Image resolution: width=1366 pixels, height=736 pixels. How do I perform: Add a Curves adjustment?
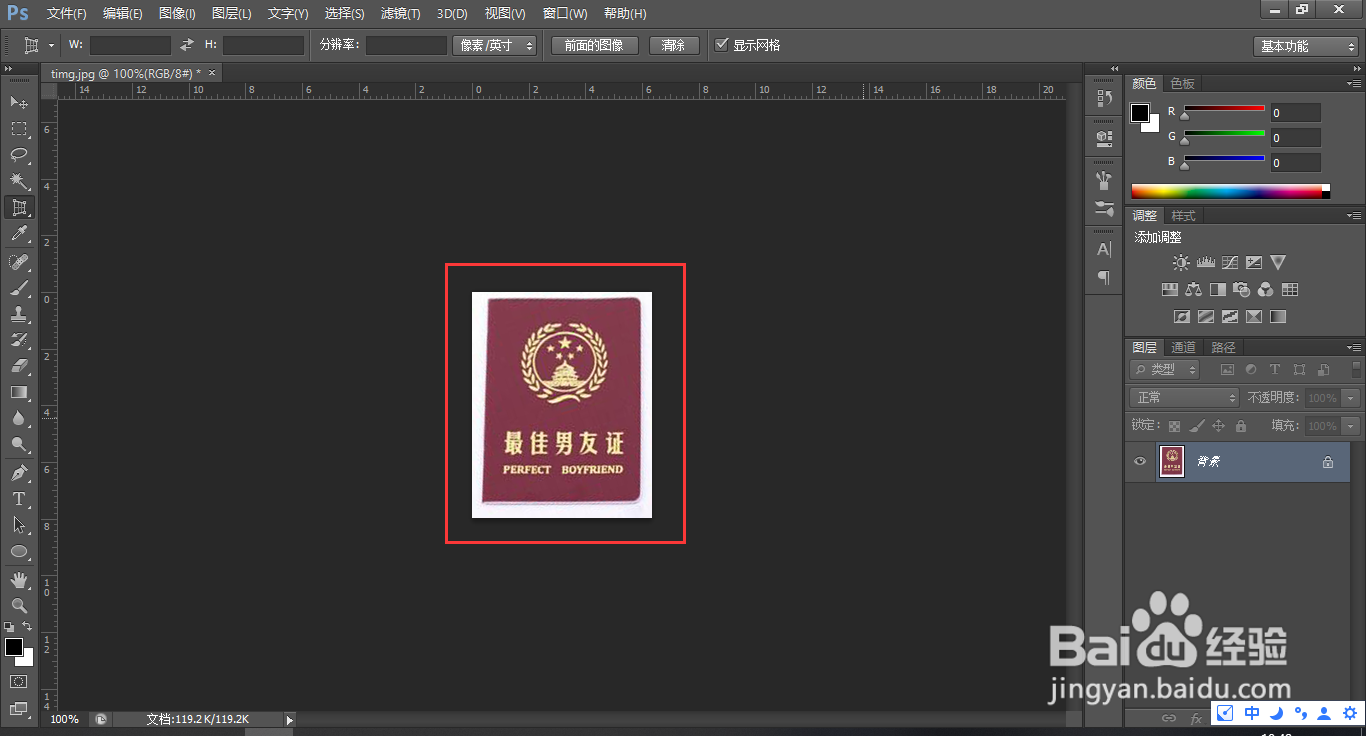[1230, 263]
